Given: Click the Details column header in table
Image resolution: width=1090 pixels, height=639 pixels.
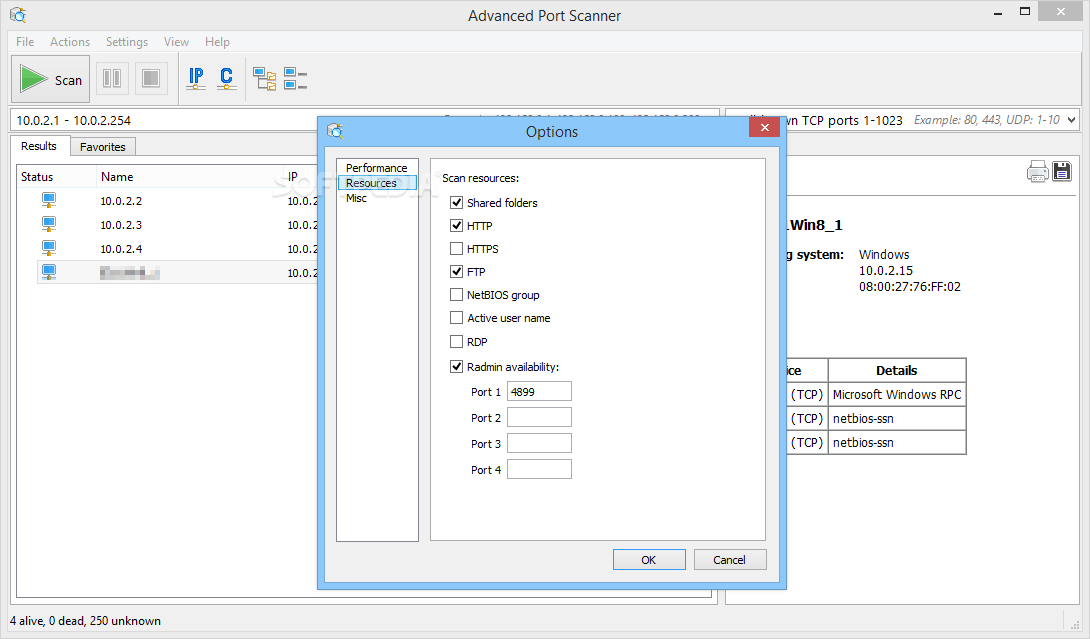Looking at the screenshot, I should click(897, 370).
